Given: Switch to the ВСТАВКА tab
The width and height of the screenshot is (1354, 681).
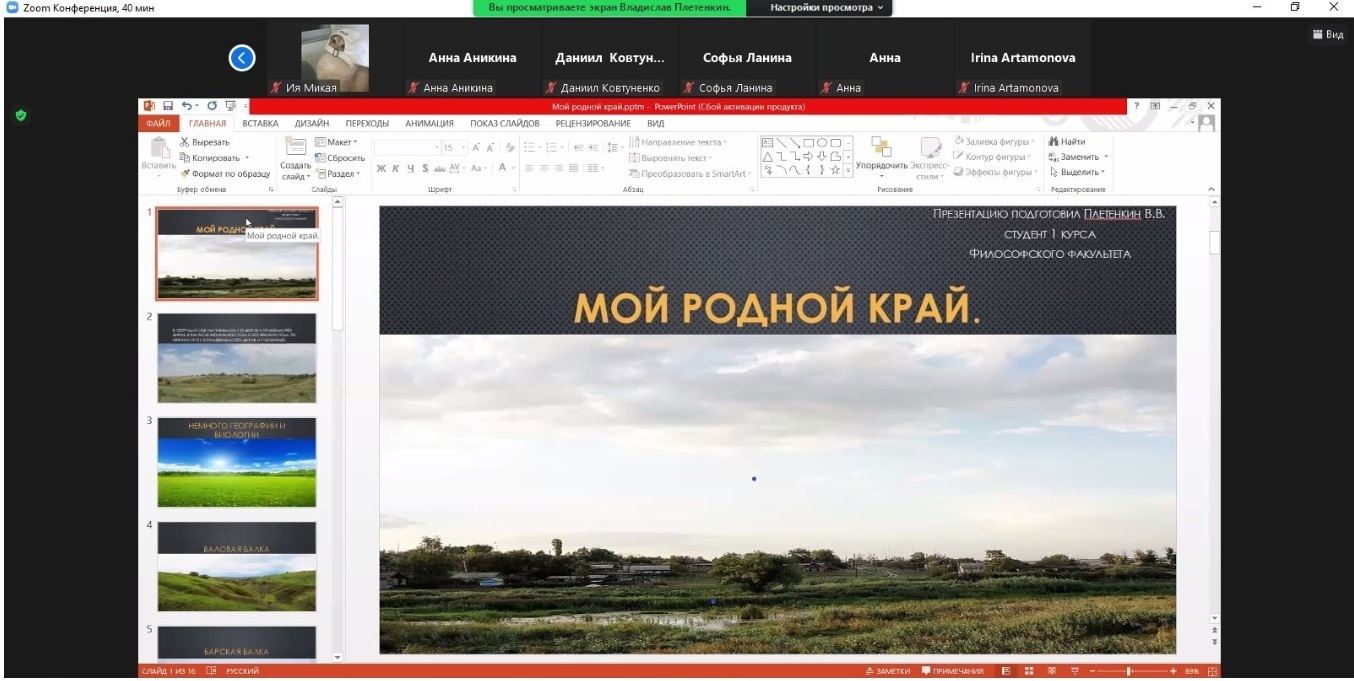Looking at the screenshot, I should [260, 123].
